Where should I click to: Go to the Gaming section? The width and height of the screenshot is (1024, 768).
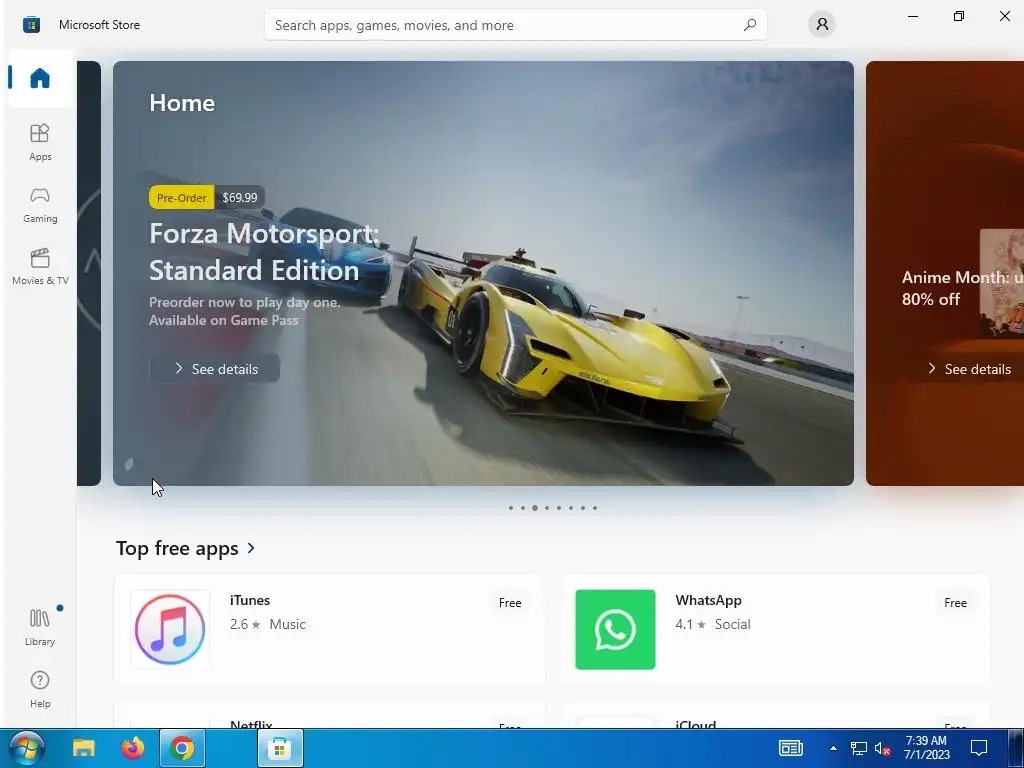40,204
